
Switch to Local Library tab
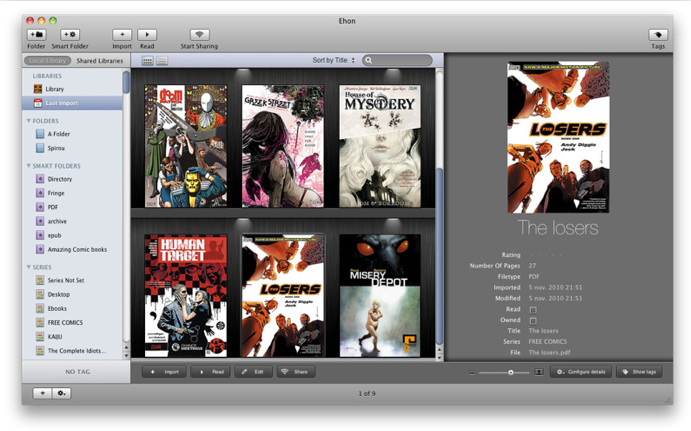click(48, 61)
